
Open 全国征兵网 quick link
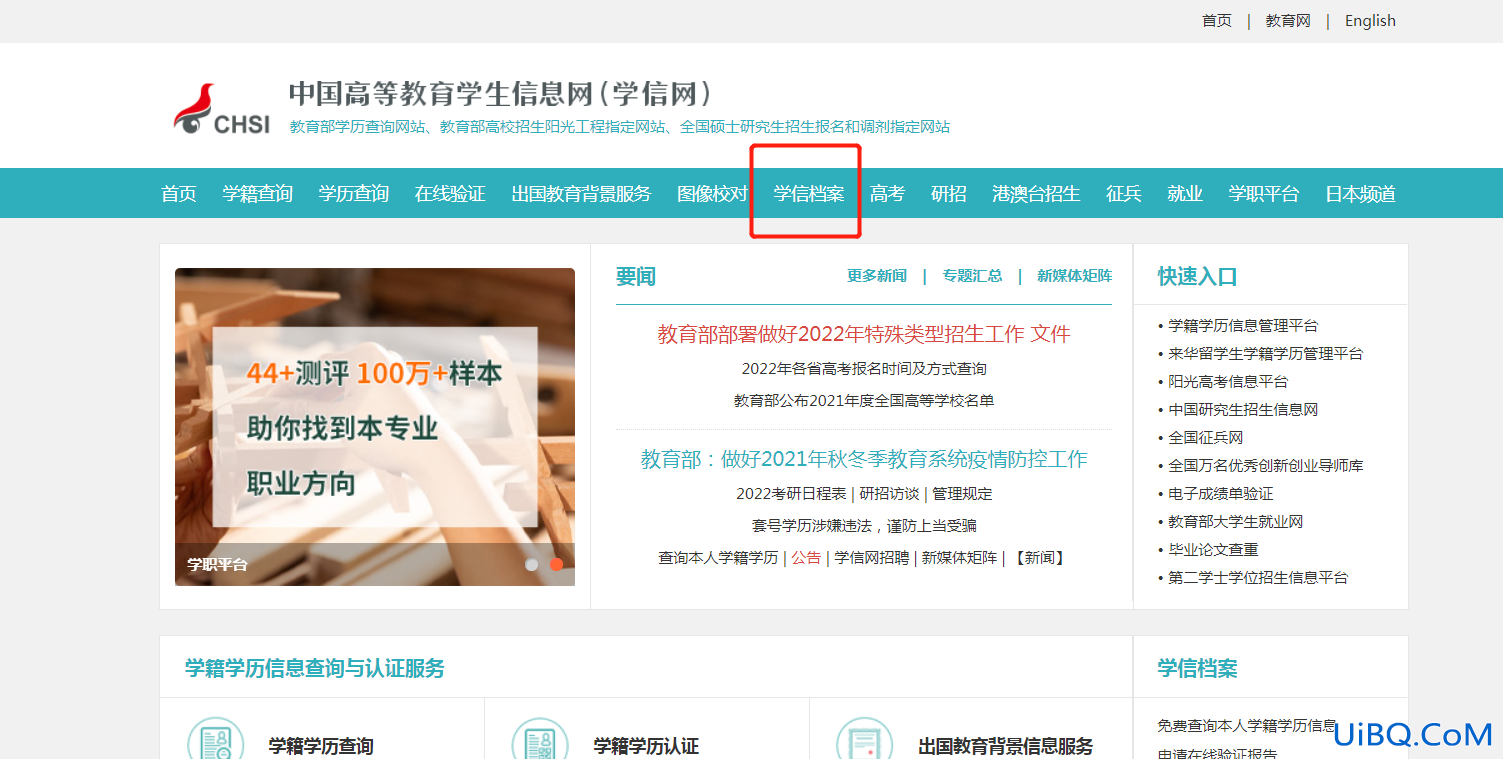click(x=1206, y=438)
